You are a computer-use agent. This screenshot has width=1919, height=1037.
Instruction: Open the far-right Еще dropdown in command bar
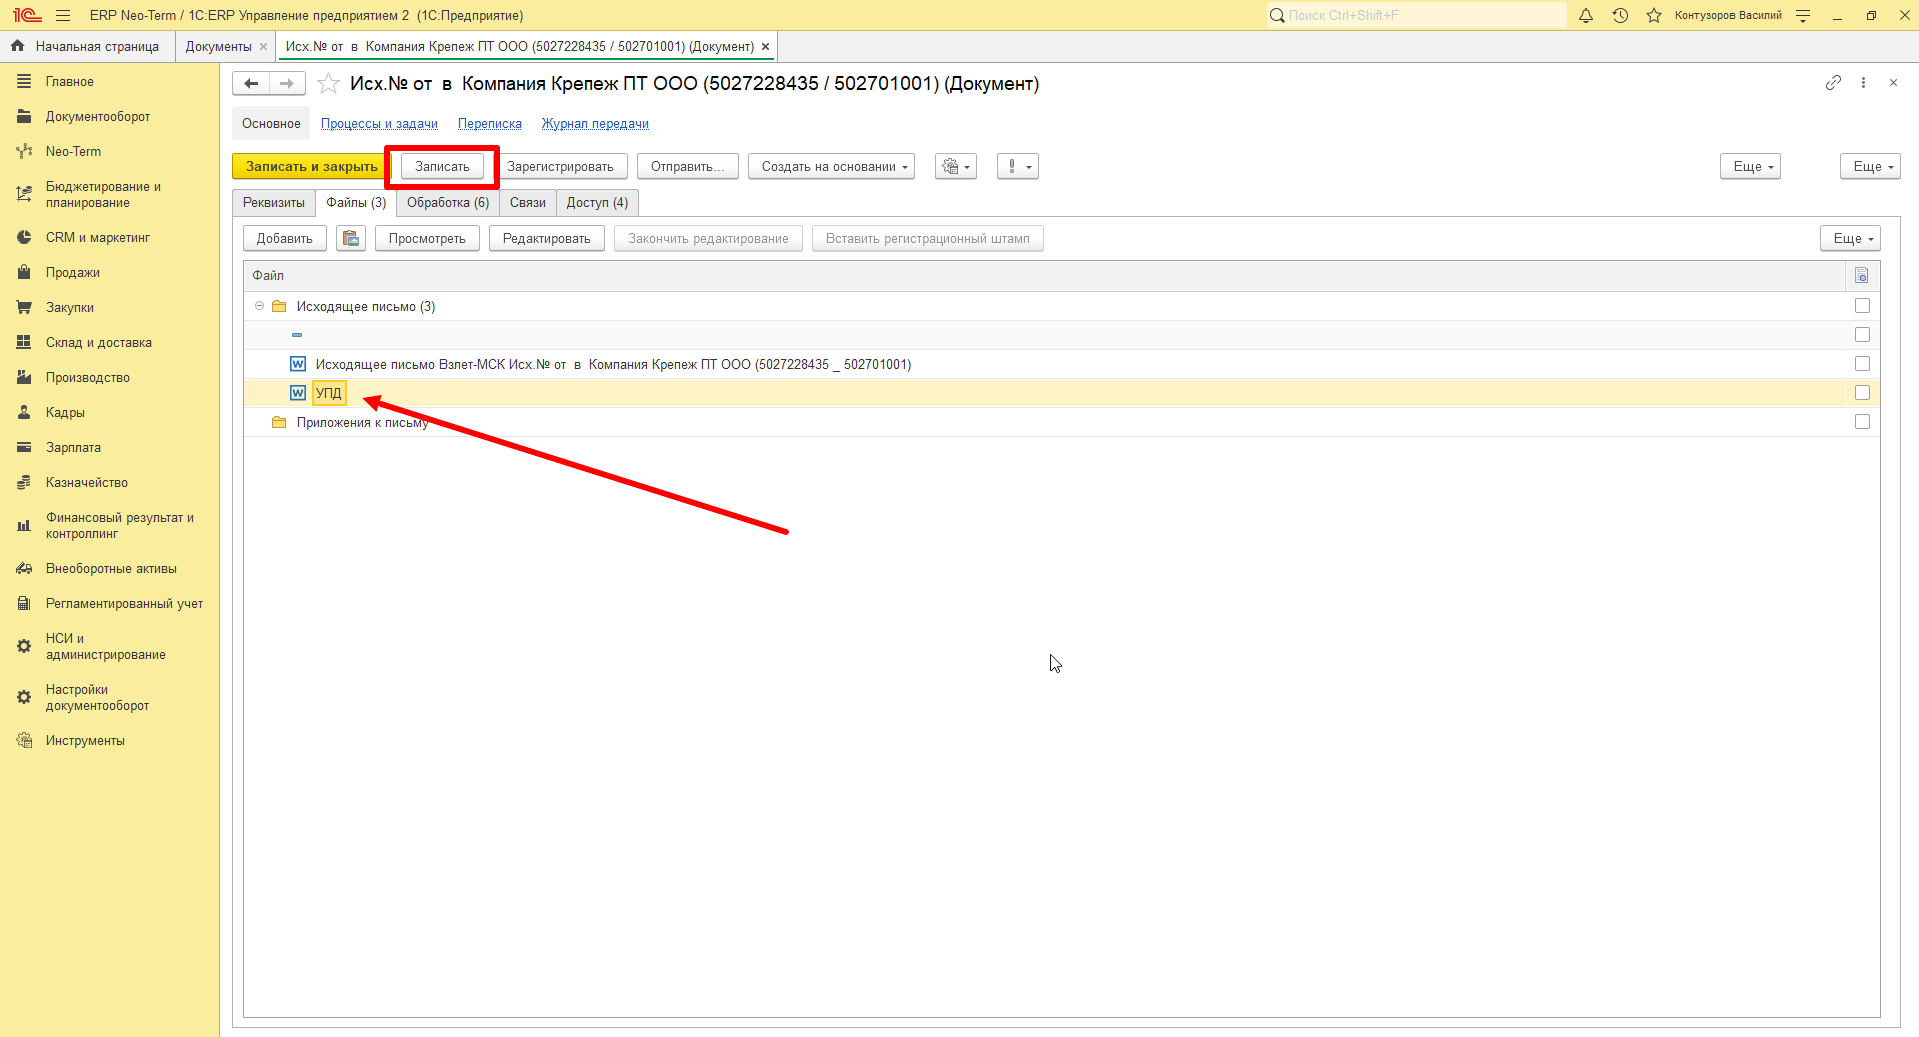[1870, 166]
